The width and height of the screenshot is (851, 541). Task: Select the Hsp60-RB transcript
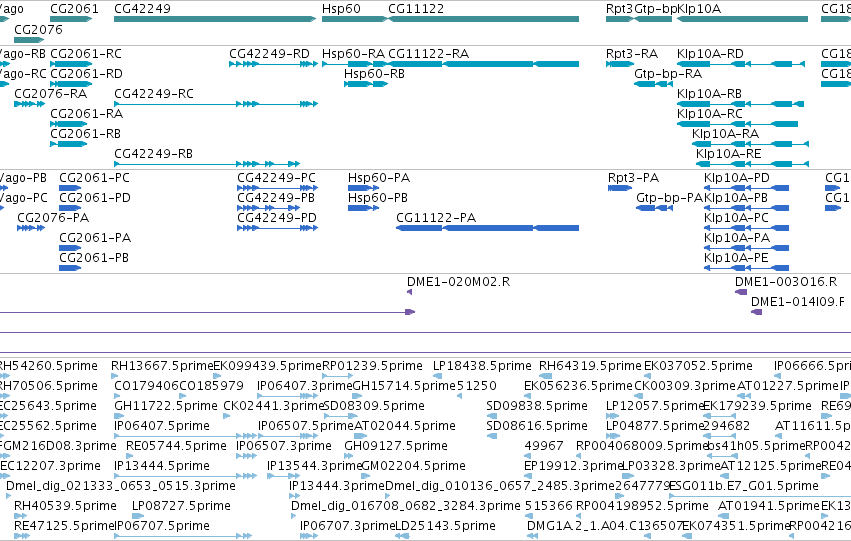pos(366,84)
